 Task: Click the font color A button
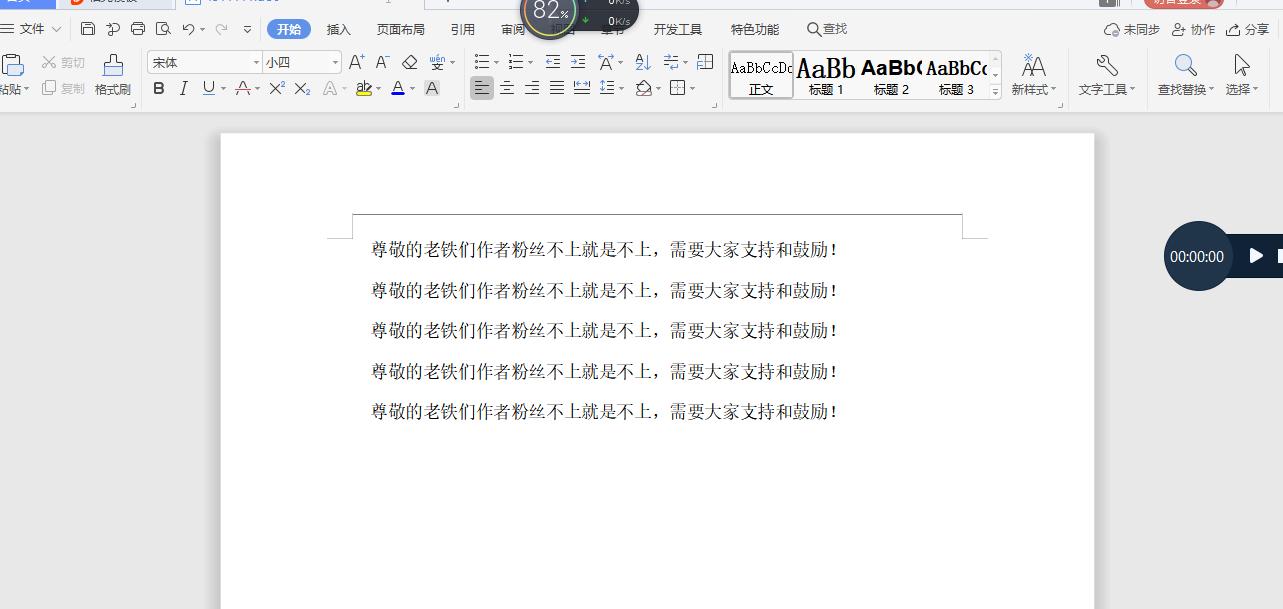point(398,88)
